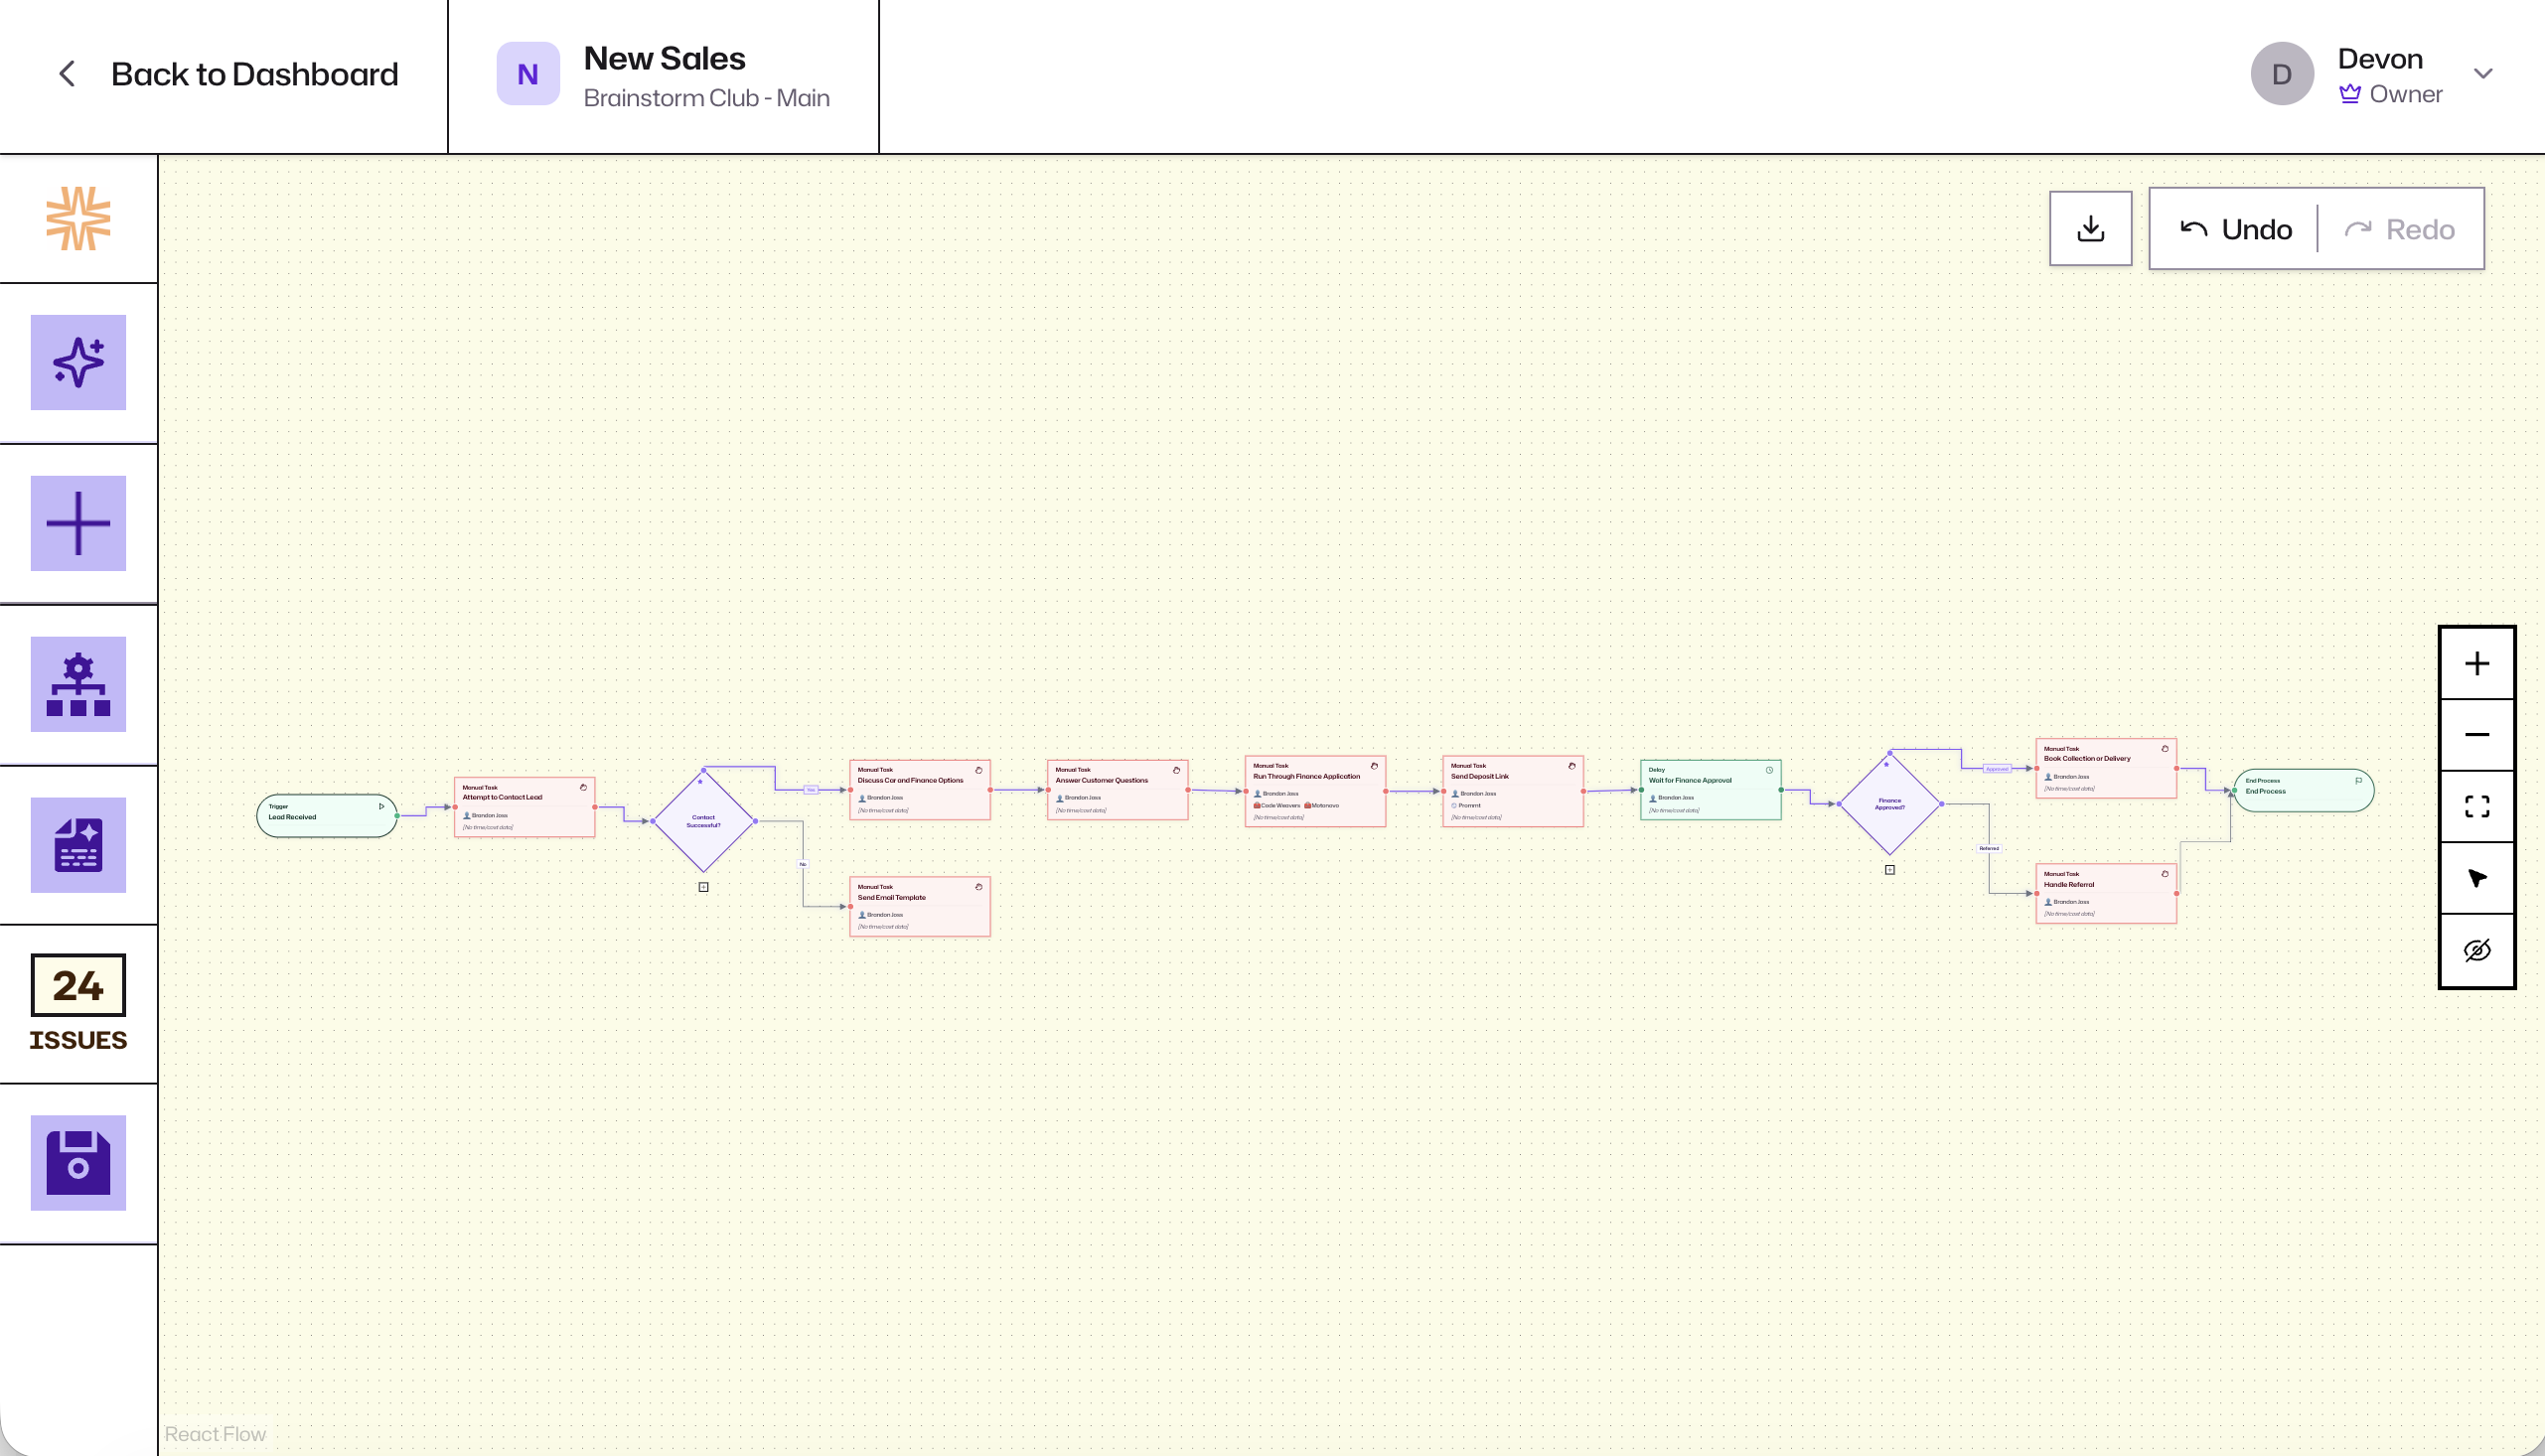Save the flow with the floppy disk icon

pyautogui.click(x=78, y=1163)
